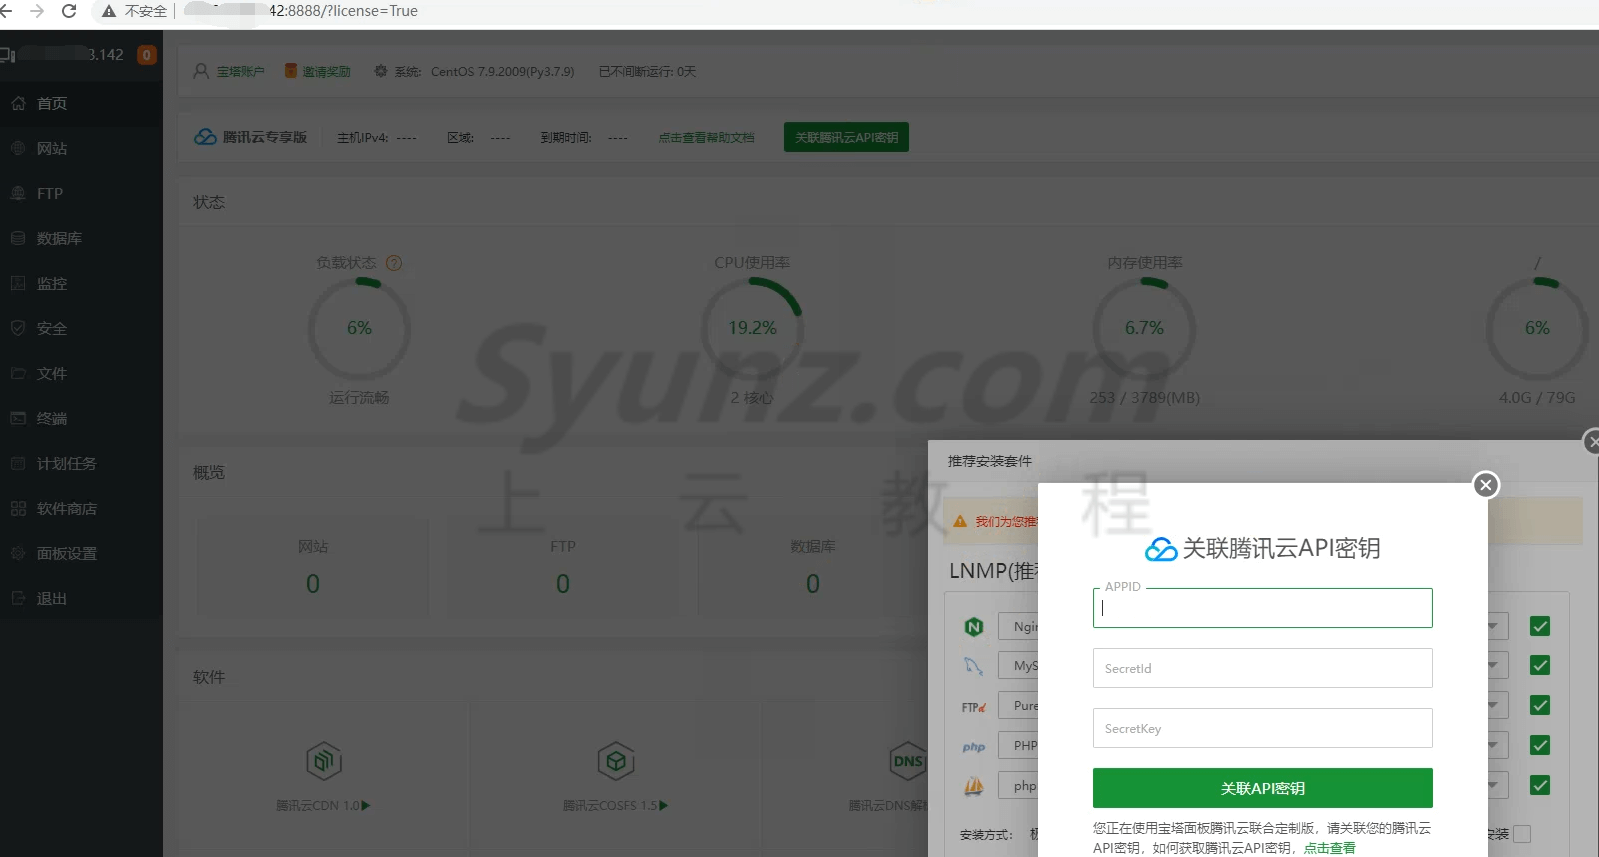Click the disk usage gauge for /
The height and width of the screenshot is (857, 1599).
coord(1537,328)
